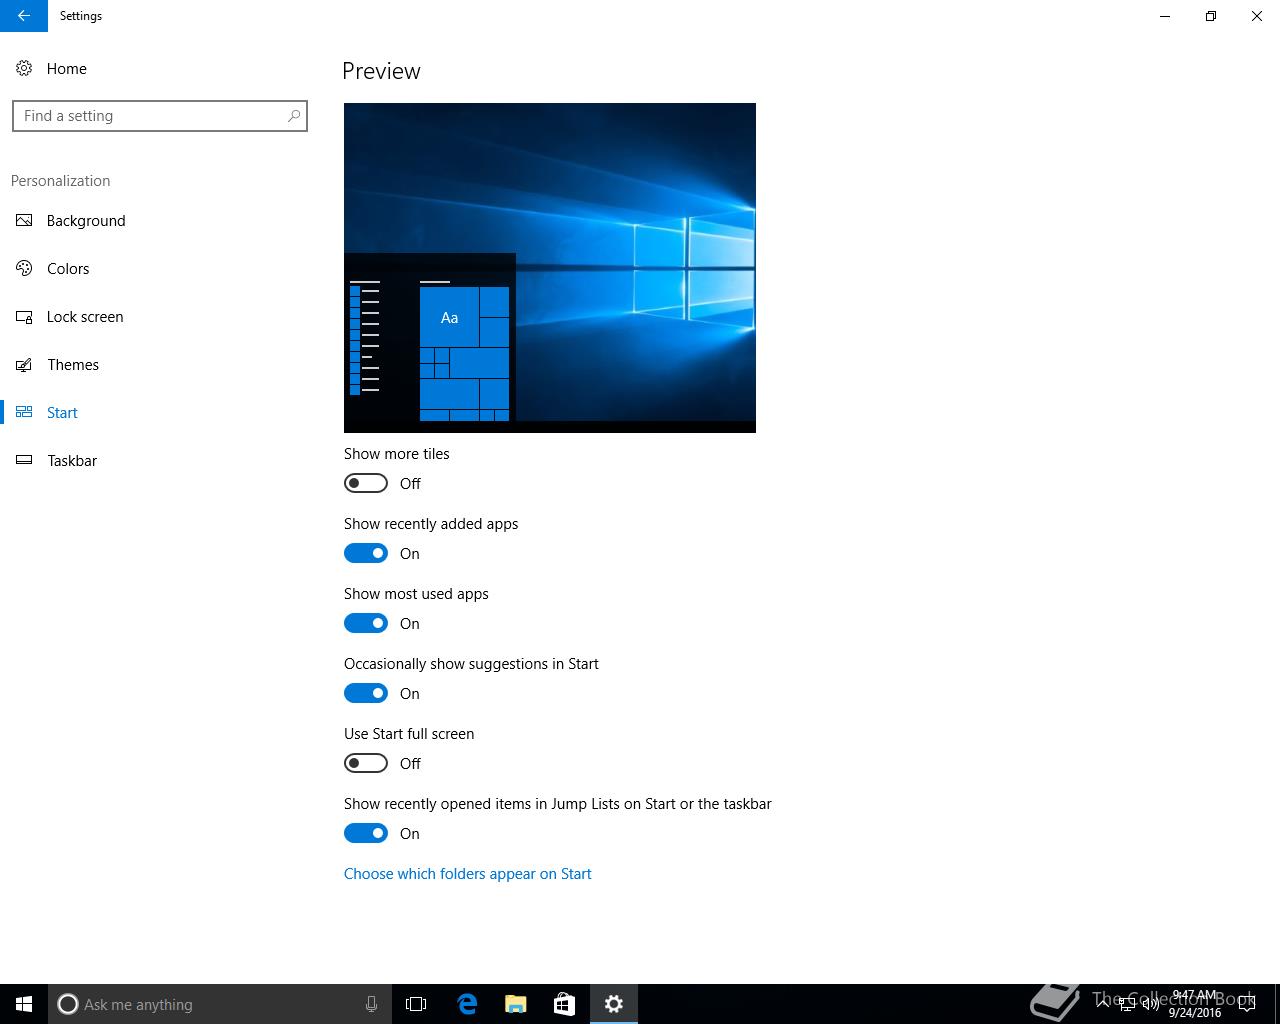The height and width of the screenshot is (1024, 1280).
Task: Restore down the Settings window
Action: pos(1211,16)
